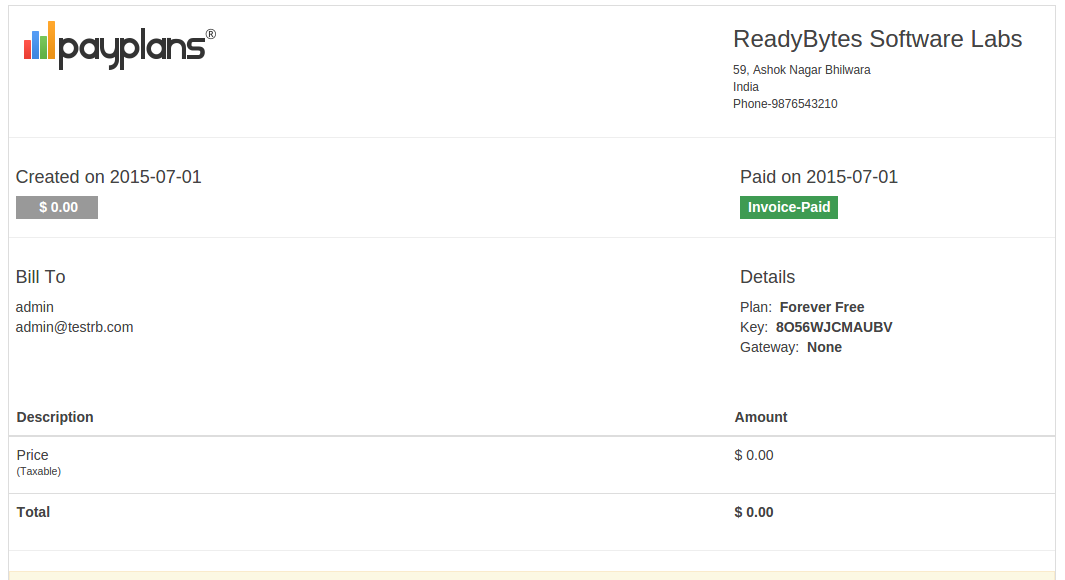Click the payplans logo image
Viewport: 1065px width, 580px height.
point(120,45)
